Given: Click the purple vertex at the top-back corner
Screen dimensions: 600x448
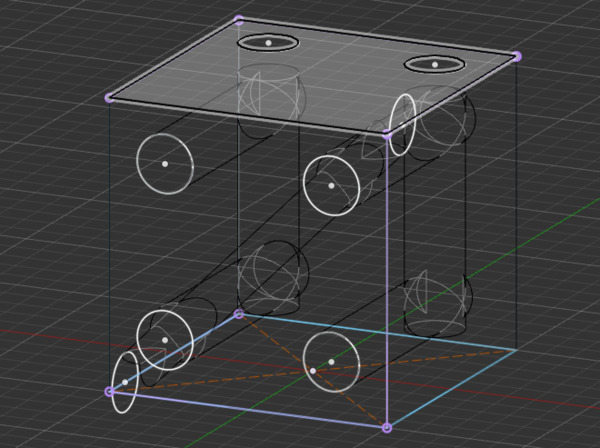Looking at the screenshot, I should tap(238, 20).
